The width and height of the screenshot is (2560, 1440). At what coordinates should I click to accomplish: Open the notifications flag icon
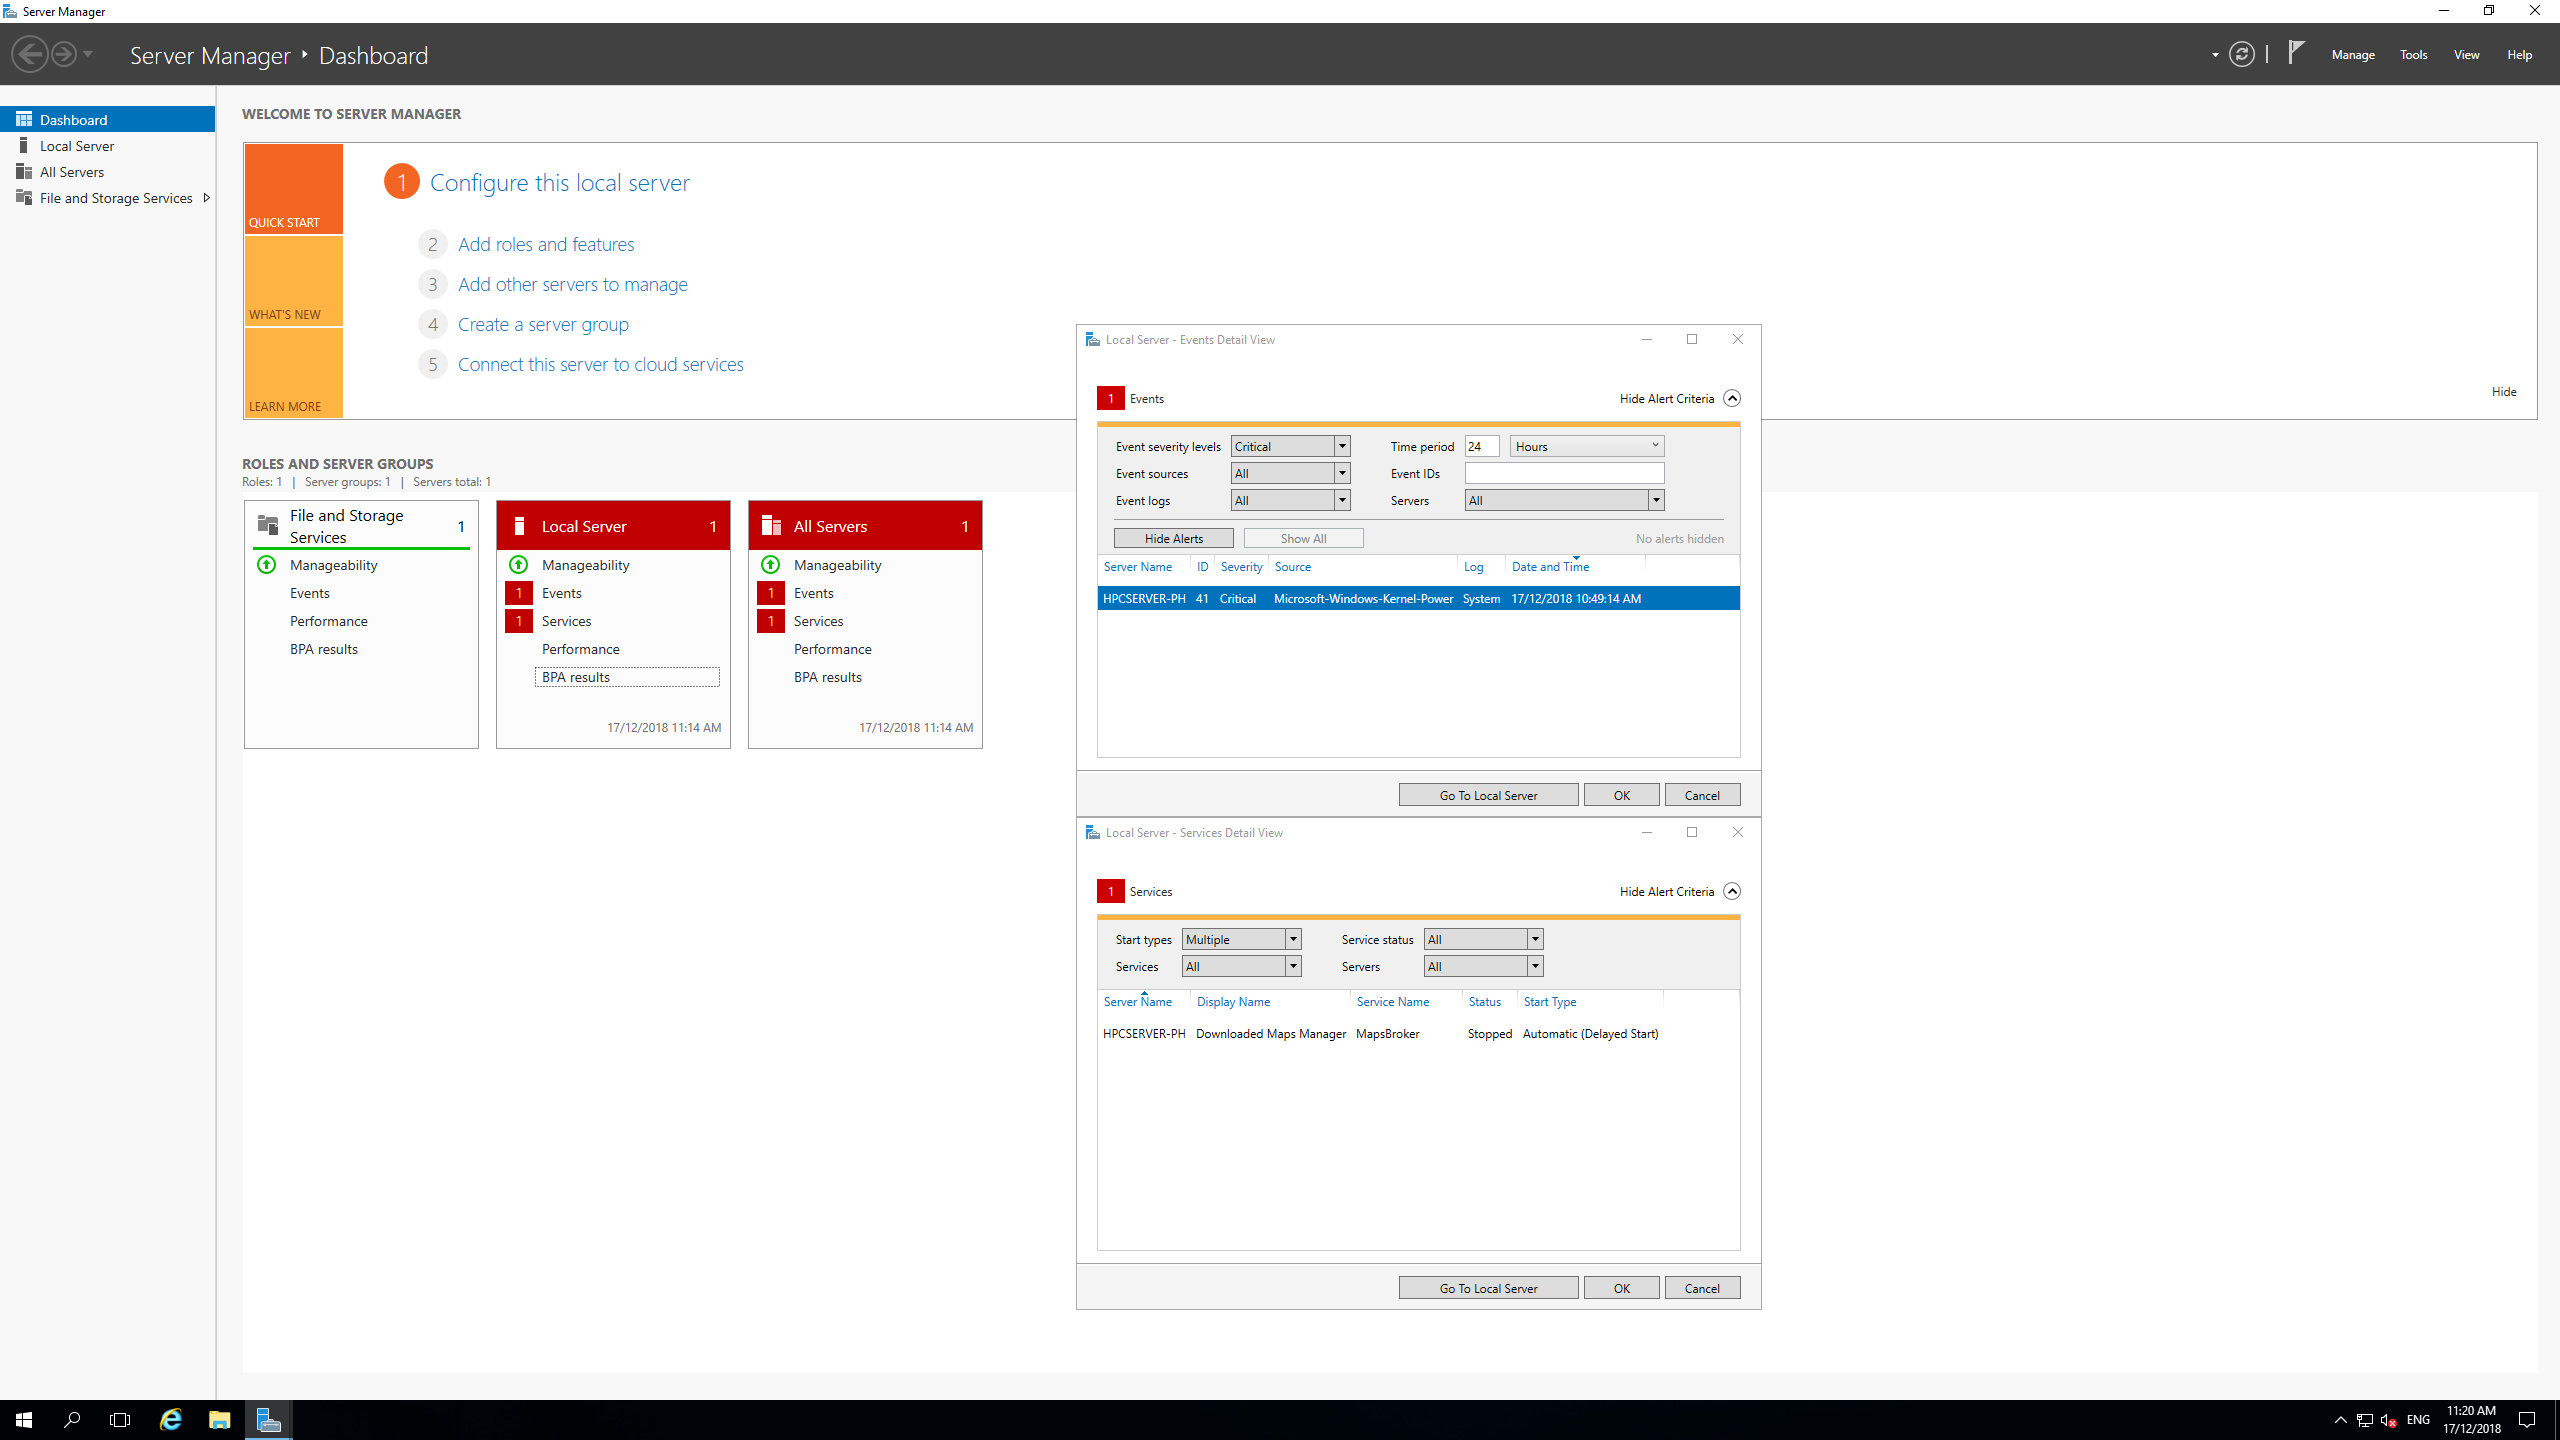(2296, 53)
